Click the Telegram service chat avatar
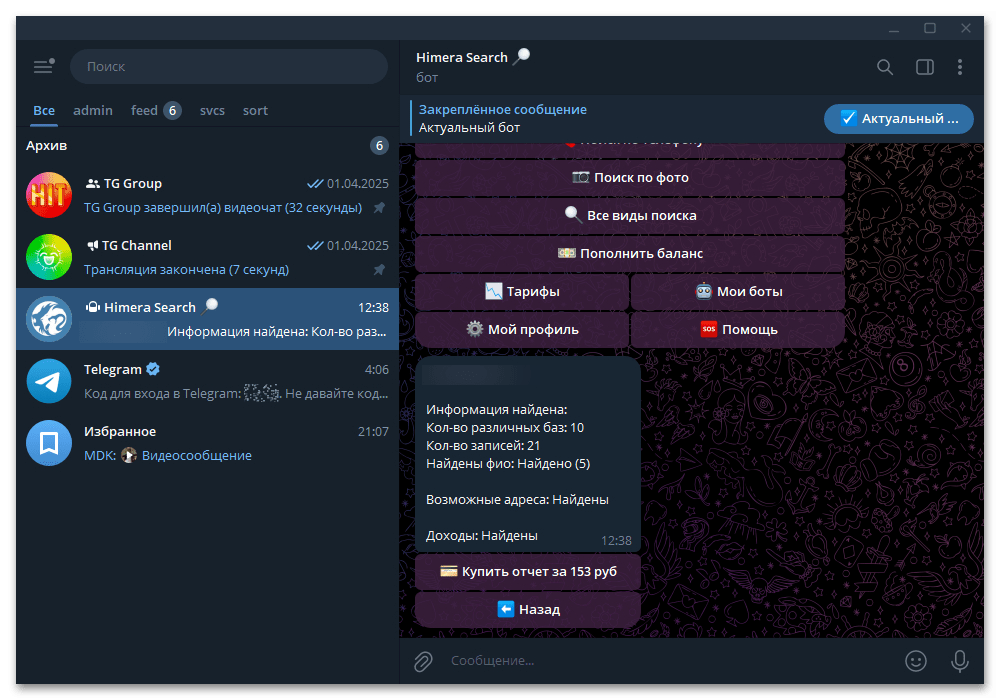The height and width of the screenshot is (700, 1000). 49,381
